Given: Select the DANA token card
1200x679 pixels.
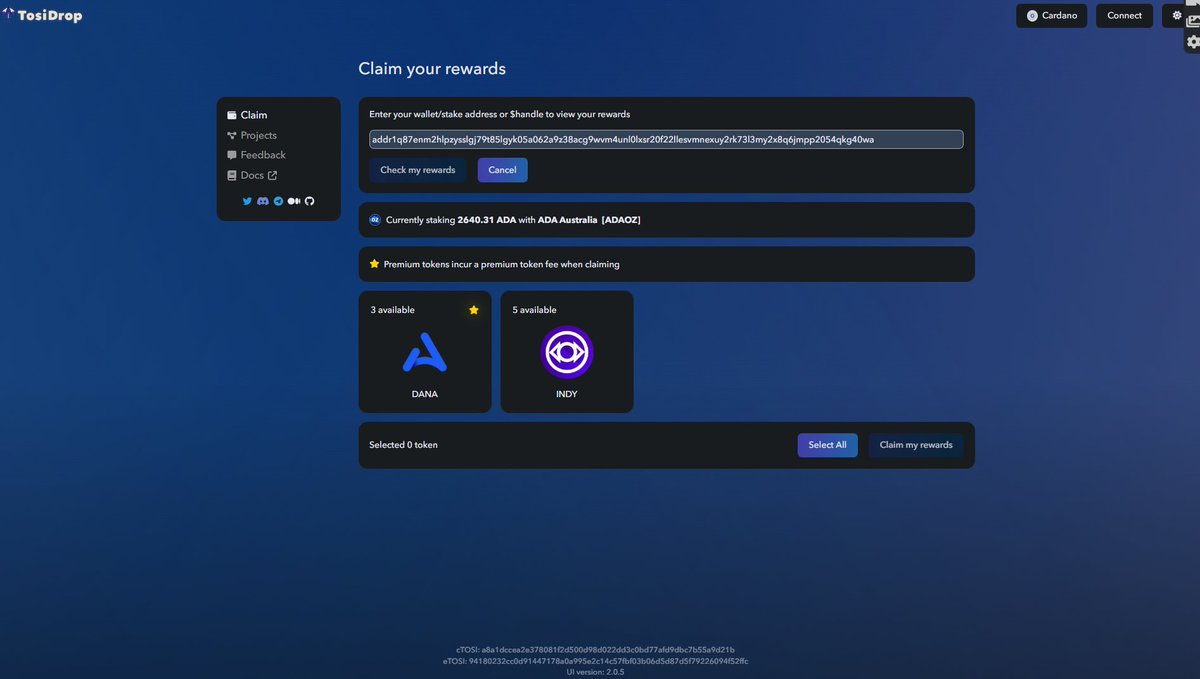Looking at the screenshot, I should pos(425,351).
